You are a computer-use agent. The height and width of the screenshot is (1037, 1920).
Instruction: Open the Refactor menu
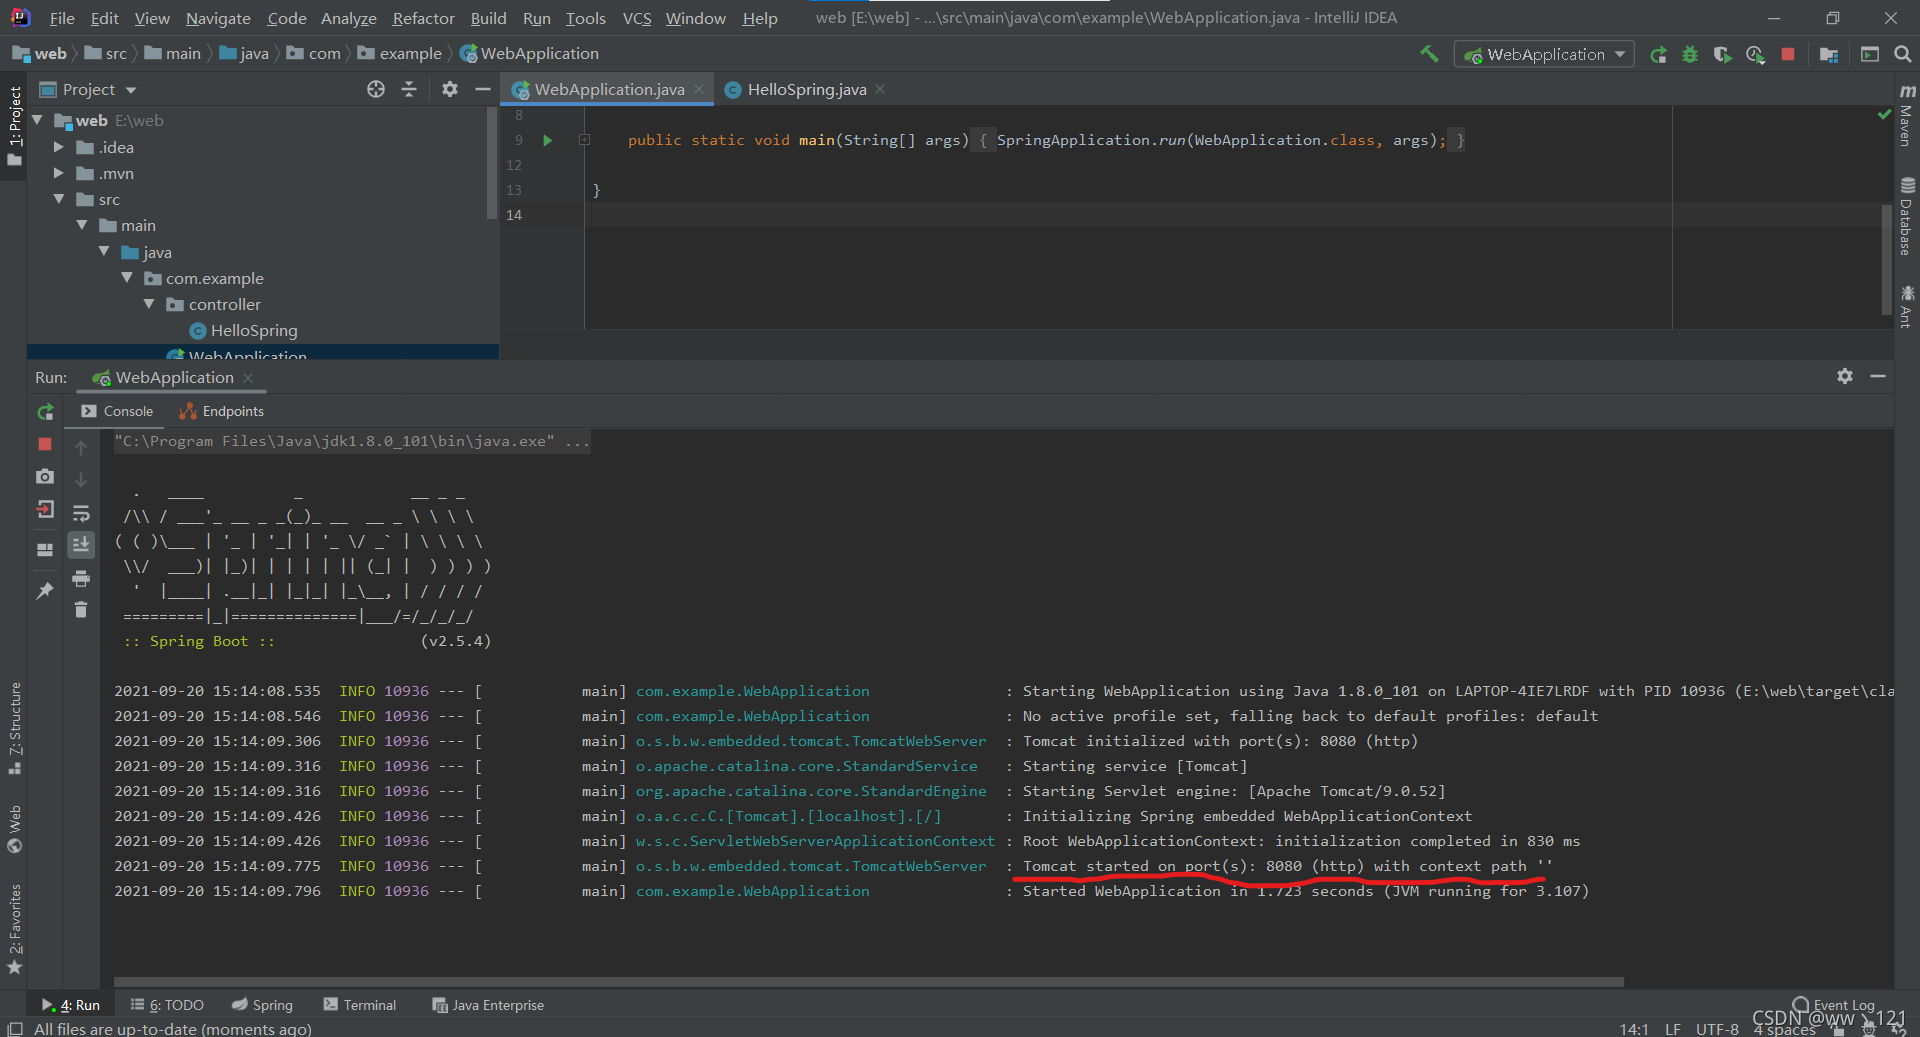pos(423,18)
